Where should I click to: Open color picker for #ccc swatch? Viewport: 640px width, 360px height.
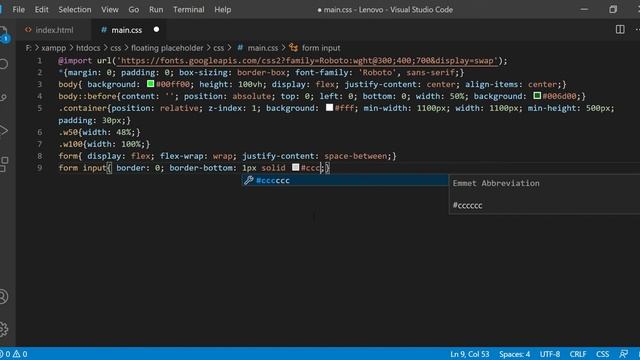pos(296,167)
